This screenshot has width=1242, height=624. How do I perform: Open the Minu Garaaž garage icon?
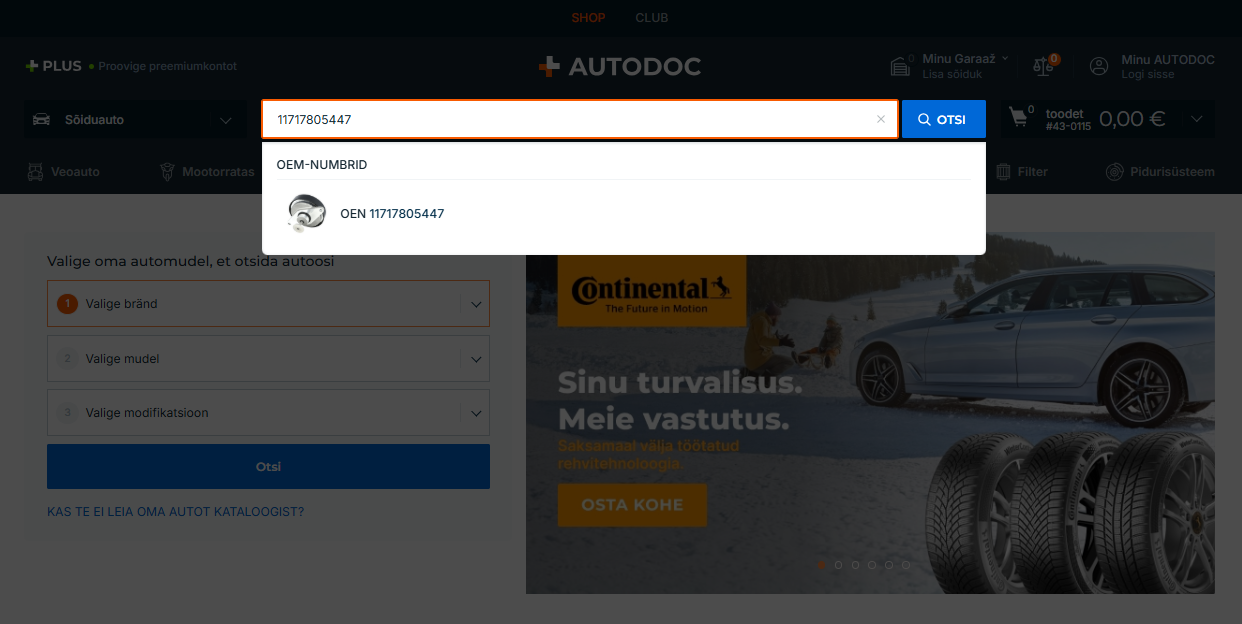click(x=902, y=66)
